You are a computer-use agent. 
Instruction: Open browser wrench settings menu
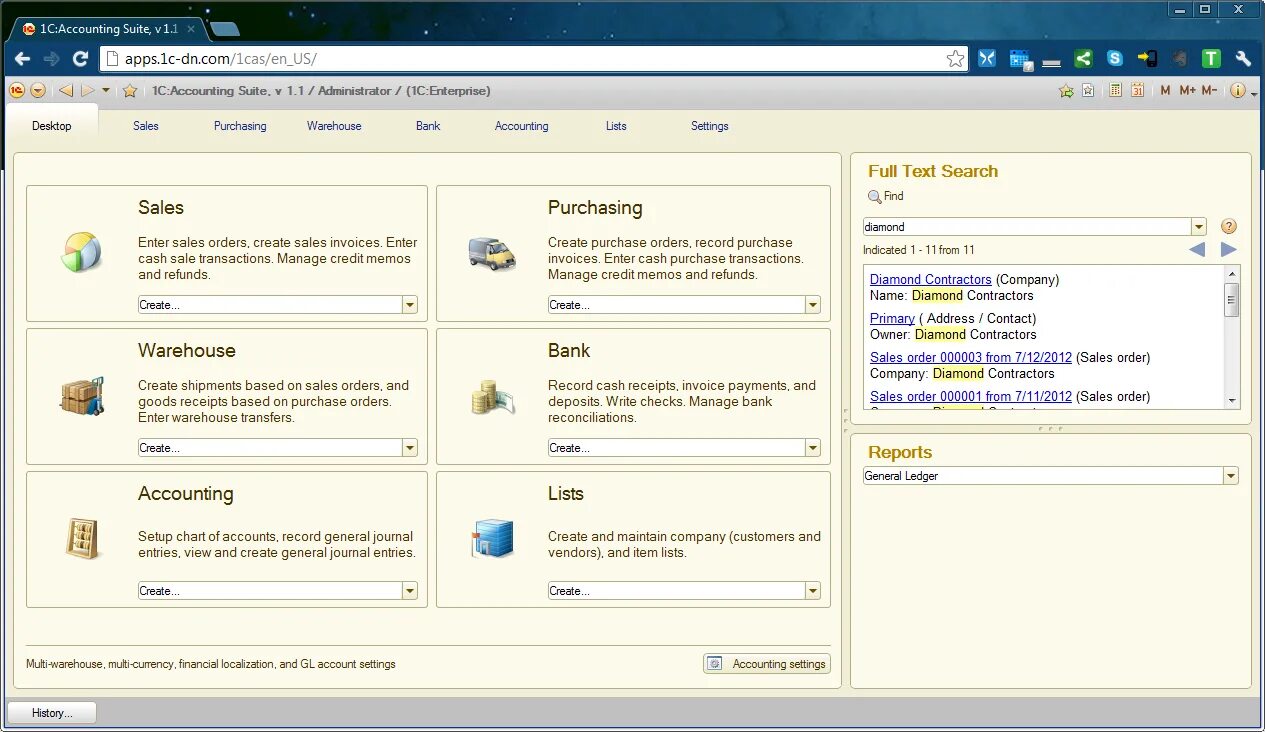(x=1243, y=59)
